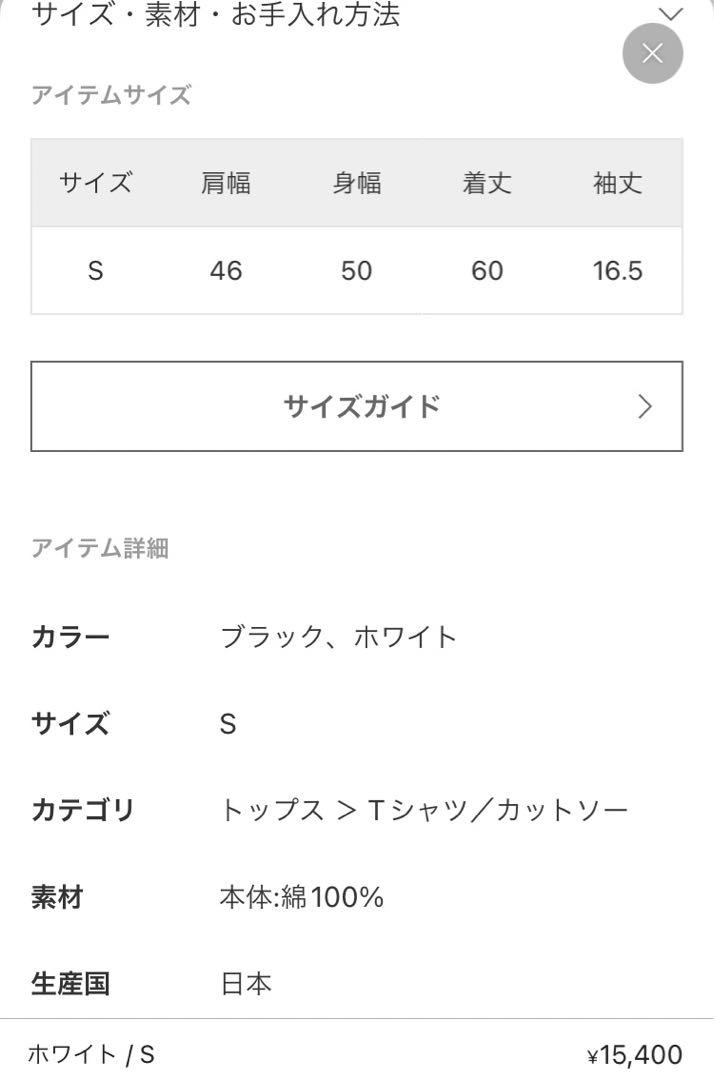The image size is (714, 1080).
Task: Collapse the サイズ・素材・お手入れ方法 section chevron
Action: tap(670, 13)
